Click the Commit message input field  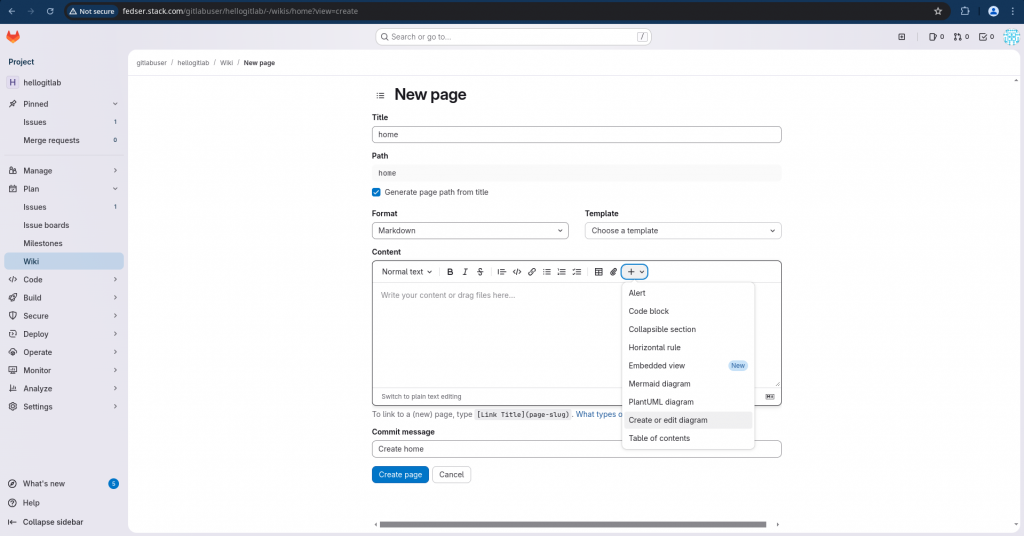pyautogui.click(x=576, y=450)
